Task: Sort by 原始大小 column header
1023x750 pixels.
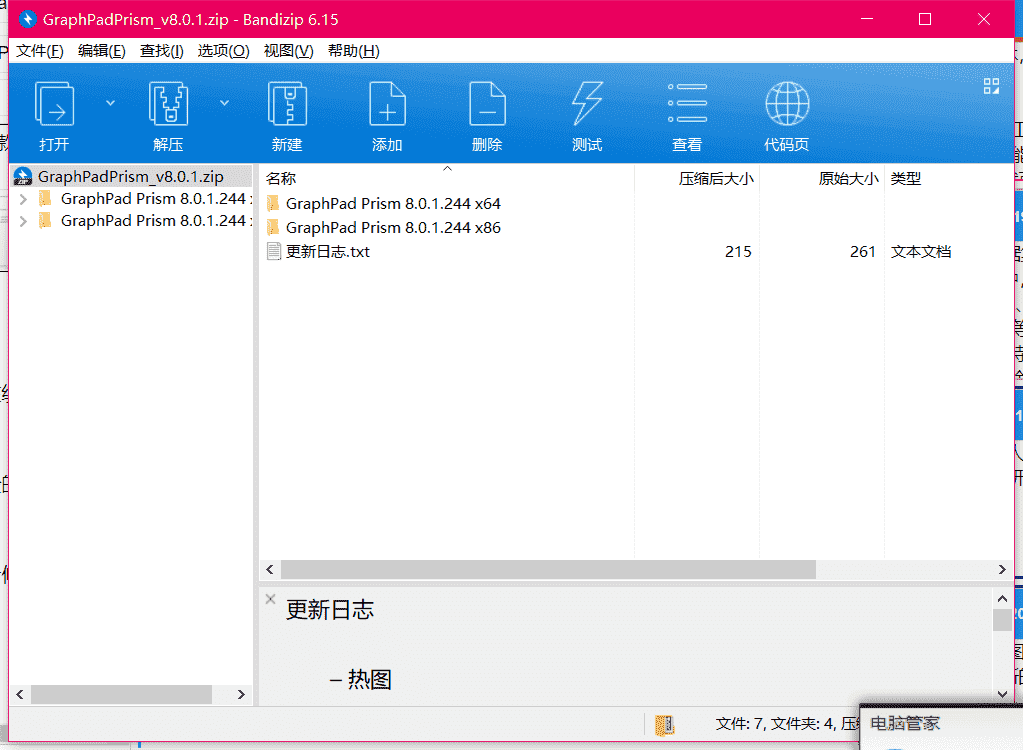Action: click(848, 178)
